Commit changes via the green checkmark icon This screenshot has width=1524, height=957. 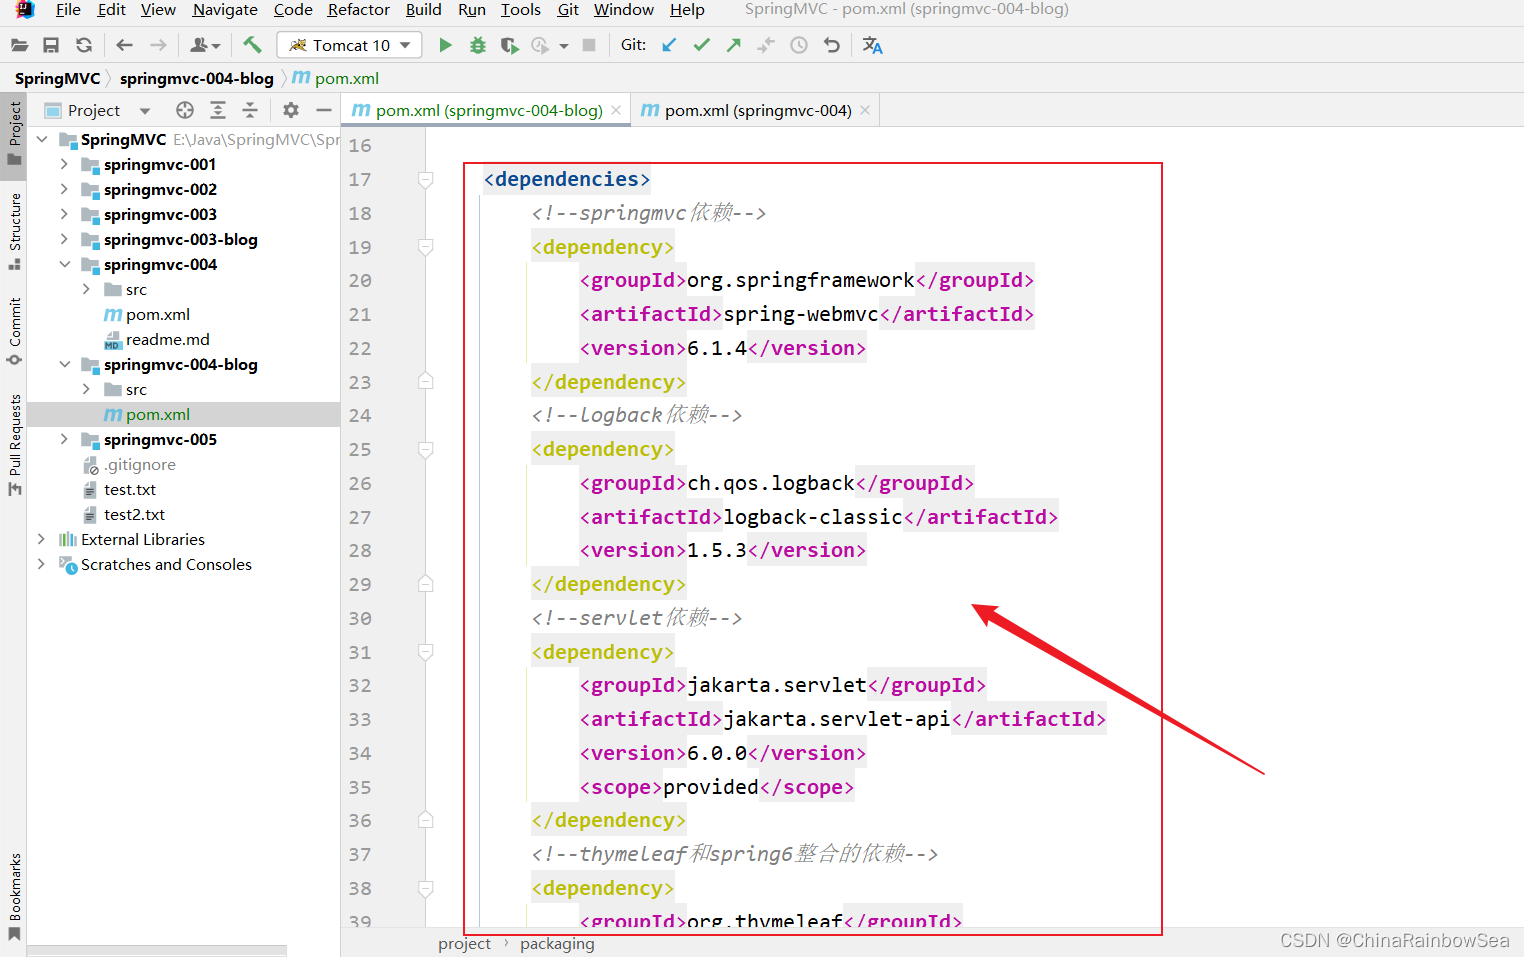click(701, 45)
